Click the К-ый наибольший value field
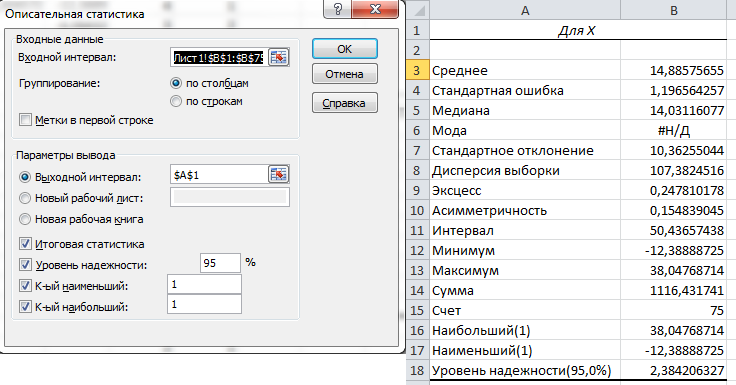736x385 pixels. (204, 304)
